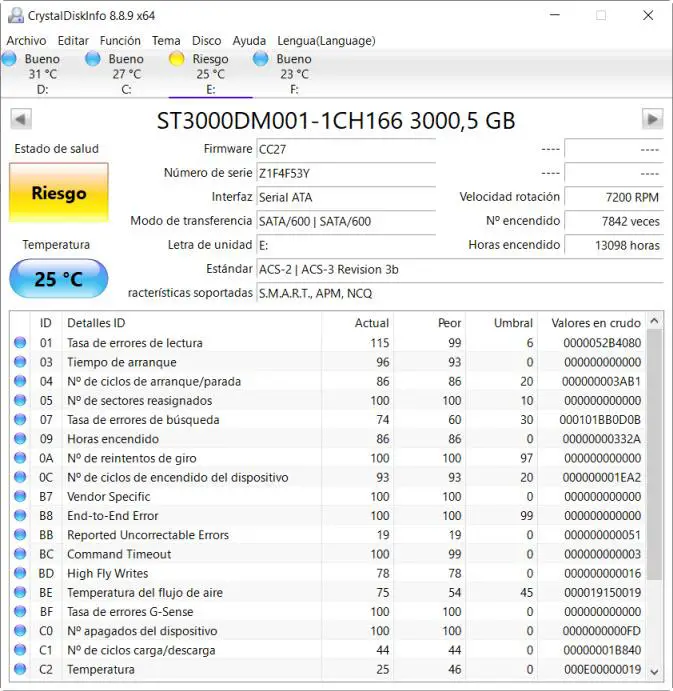Click blue status icon for Temperatura del flujo de aire
The height and width of the screenshot is (691, 673).
(20, 592)
